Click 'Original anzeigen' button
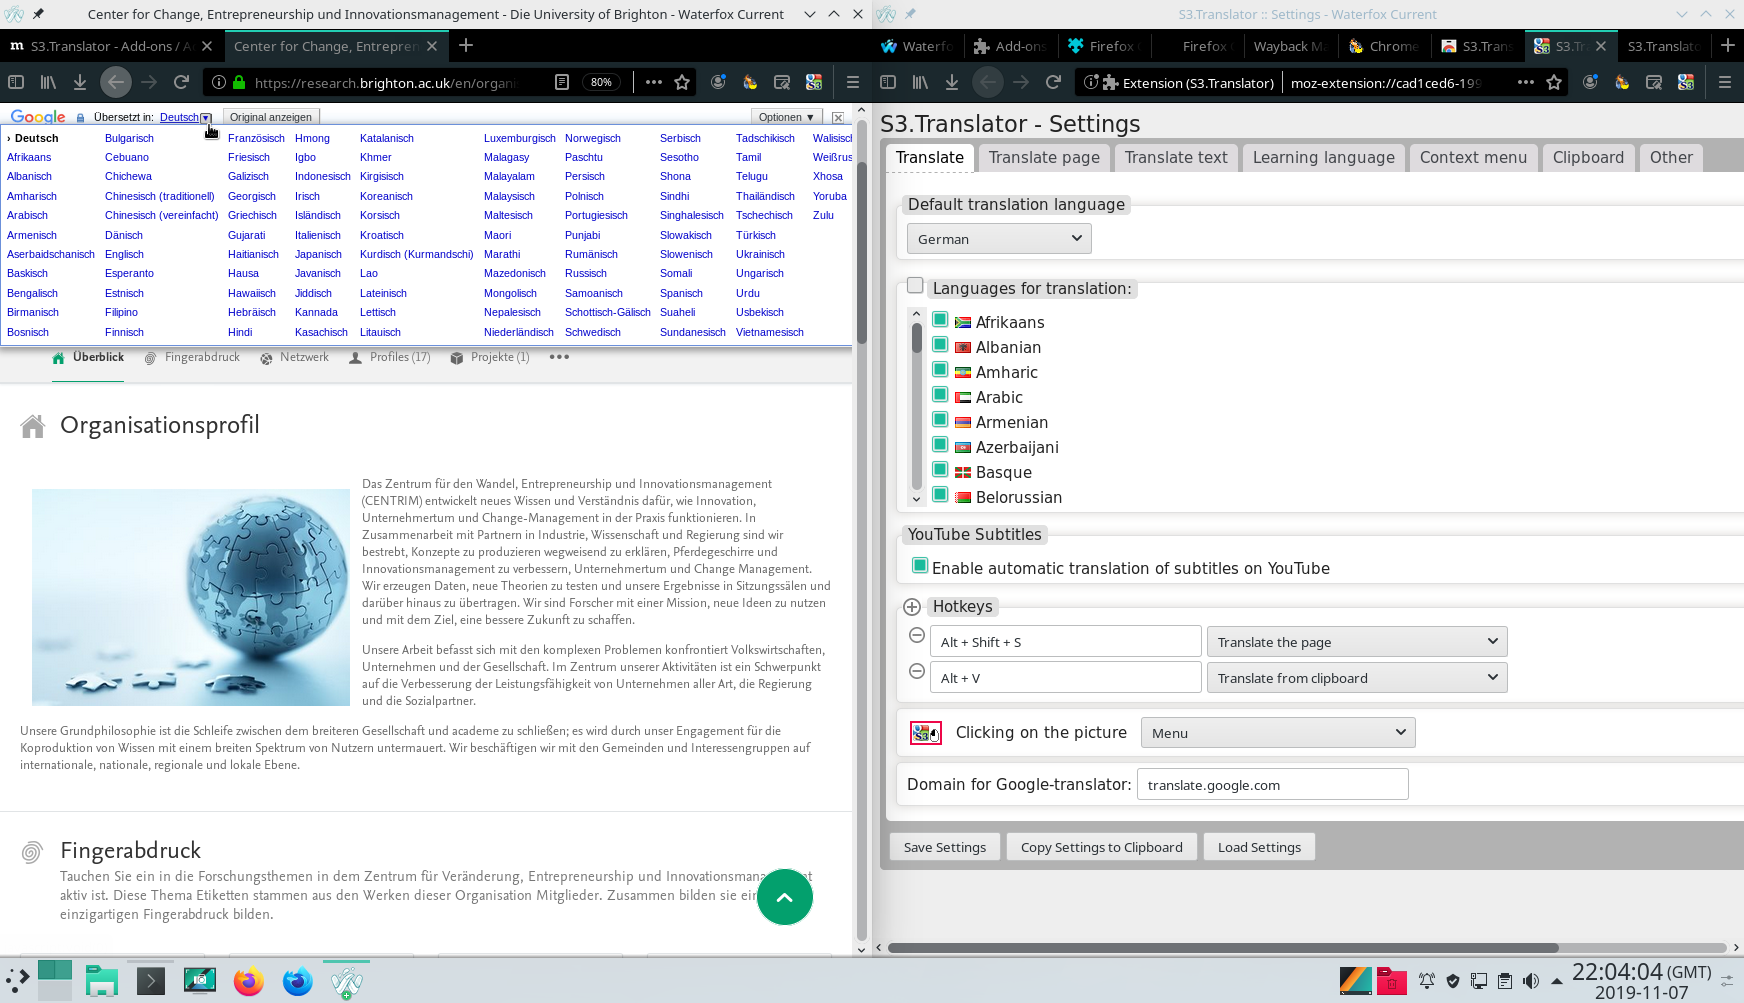Image resolution: width=1744 pixels, height=1003 pixels. tap(271, 117)
